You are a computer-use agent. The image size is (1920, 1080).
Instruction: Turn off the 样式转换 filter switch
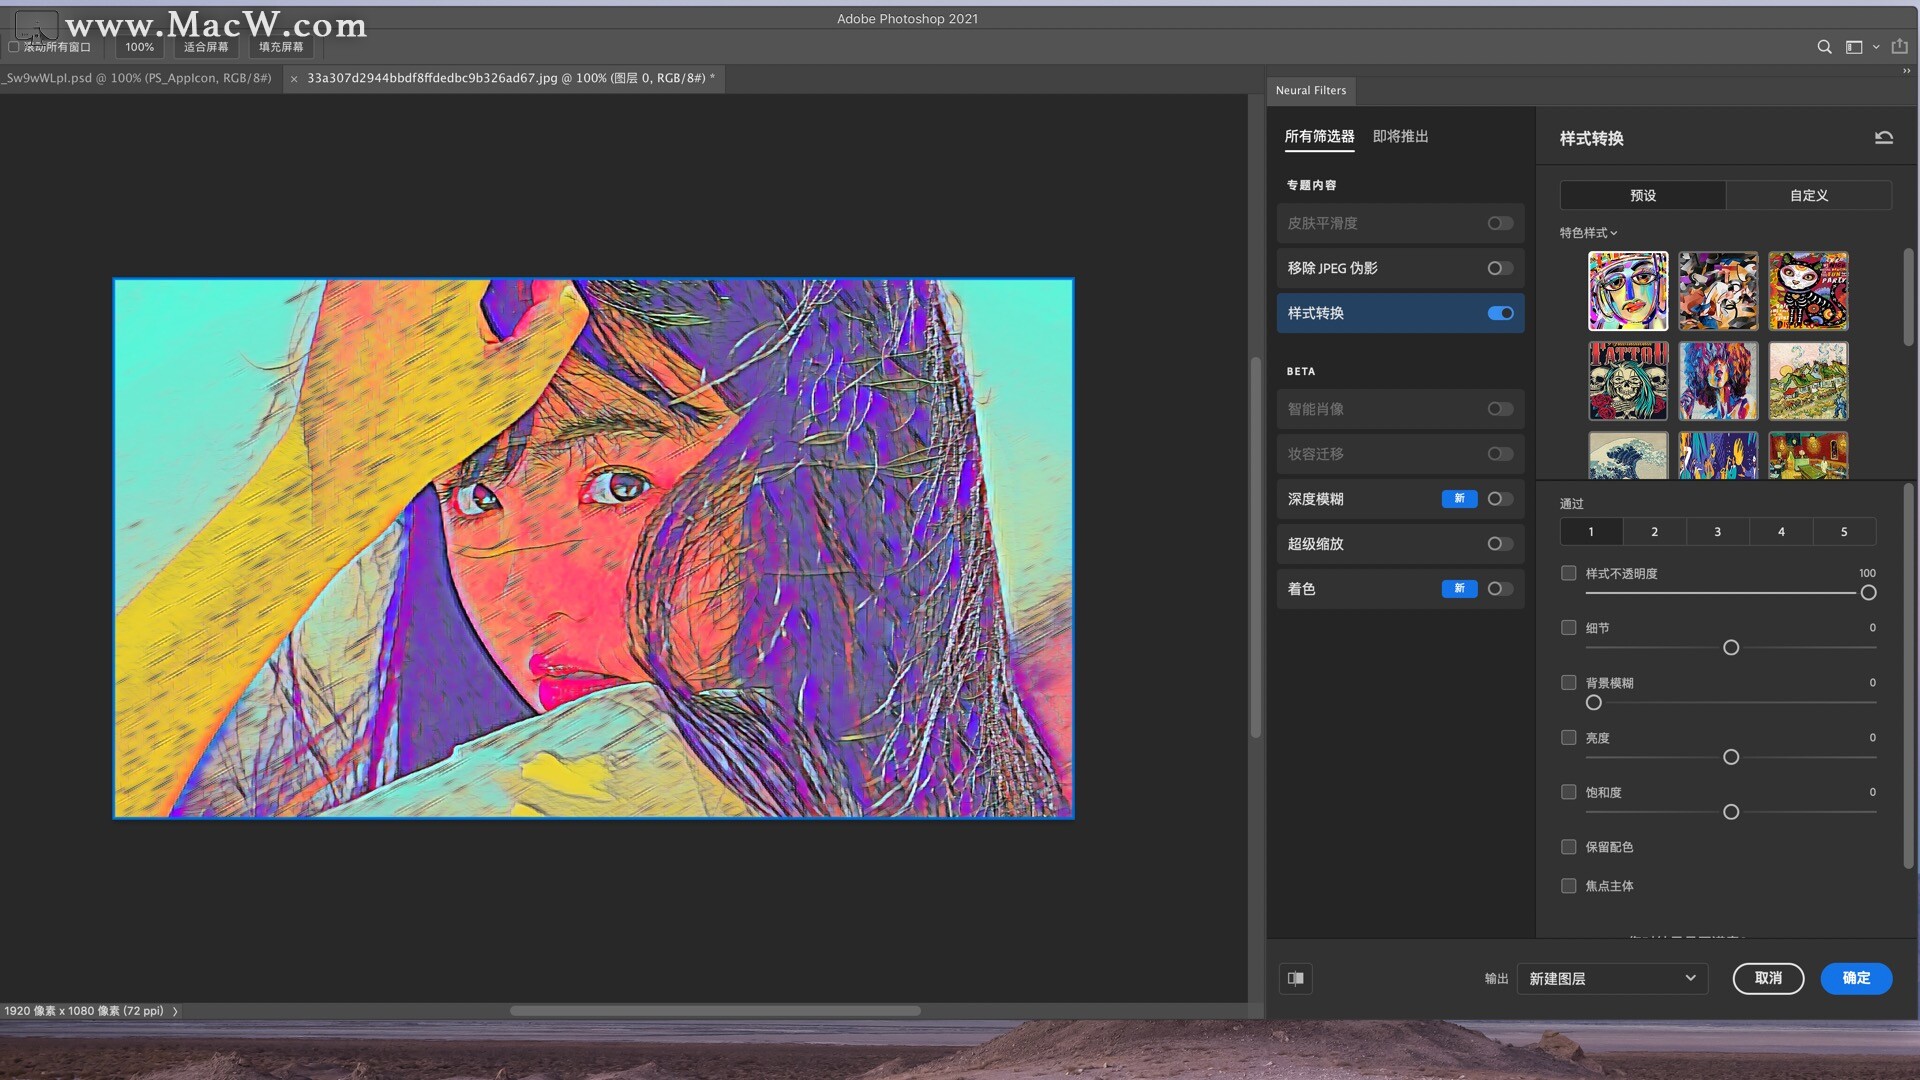(x=1500, y=313)
